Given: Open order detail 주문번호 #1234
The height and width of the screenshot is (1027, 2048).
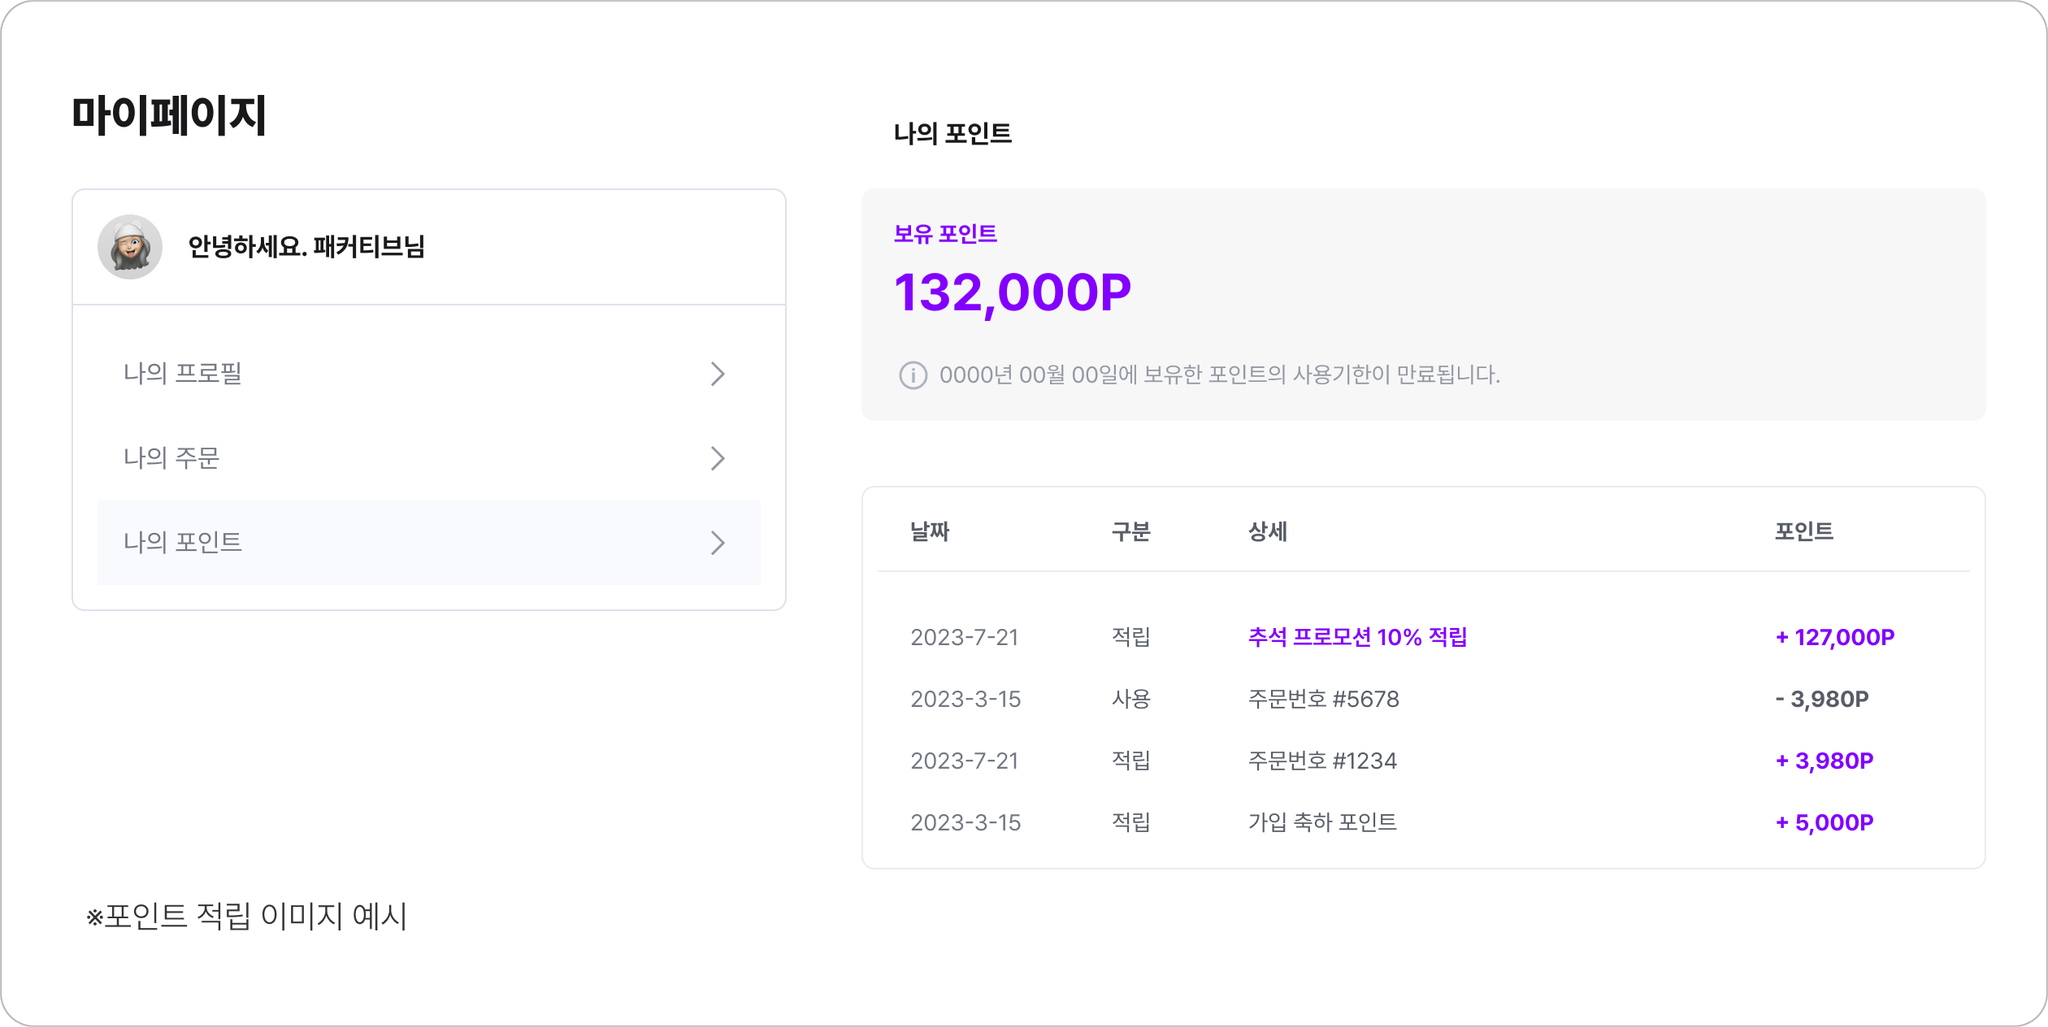Looking at the screenshot, I should tap(1322, 761).
